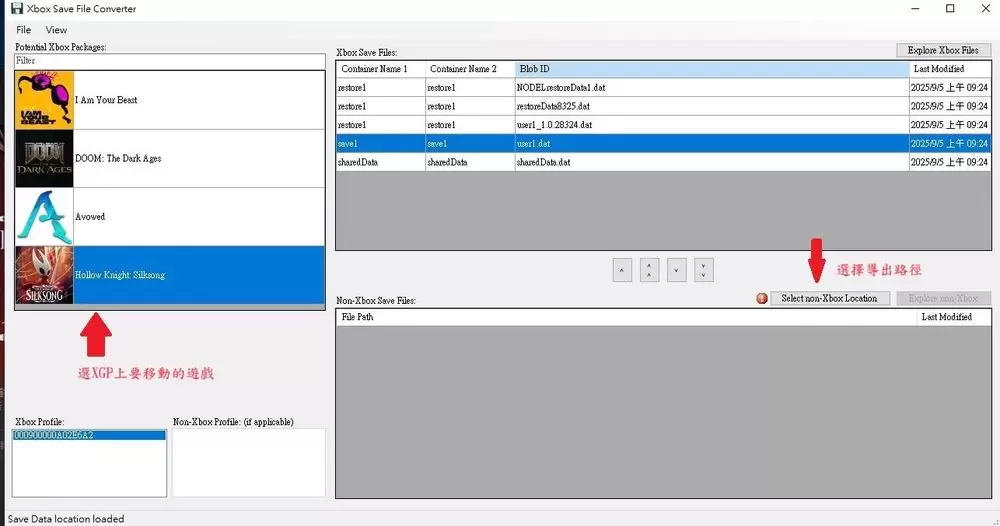Click the single down-arrow transfer button
This screenshot has width=1000, height=526.
pyautogui.click(x=676, y=270)
